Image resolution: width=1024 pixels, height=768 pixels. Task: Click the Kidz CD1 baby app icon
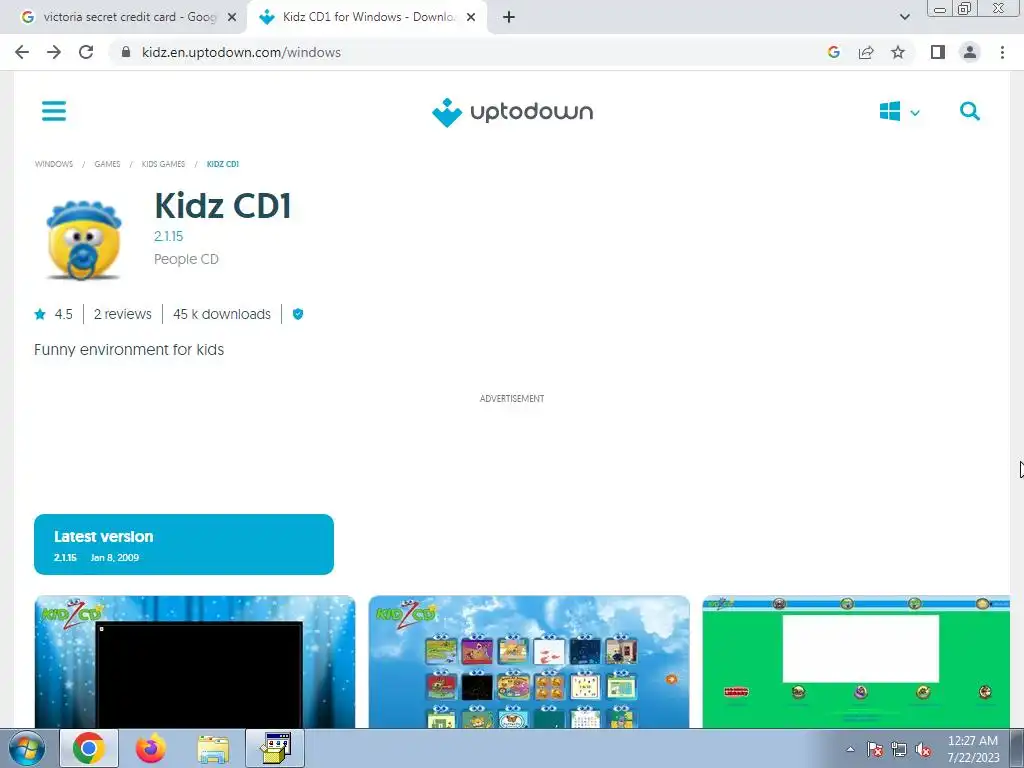click(84, 240)
